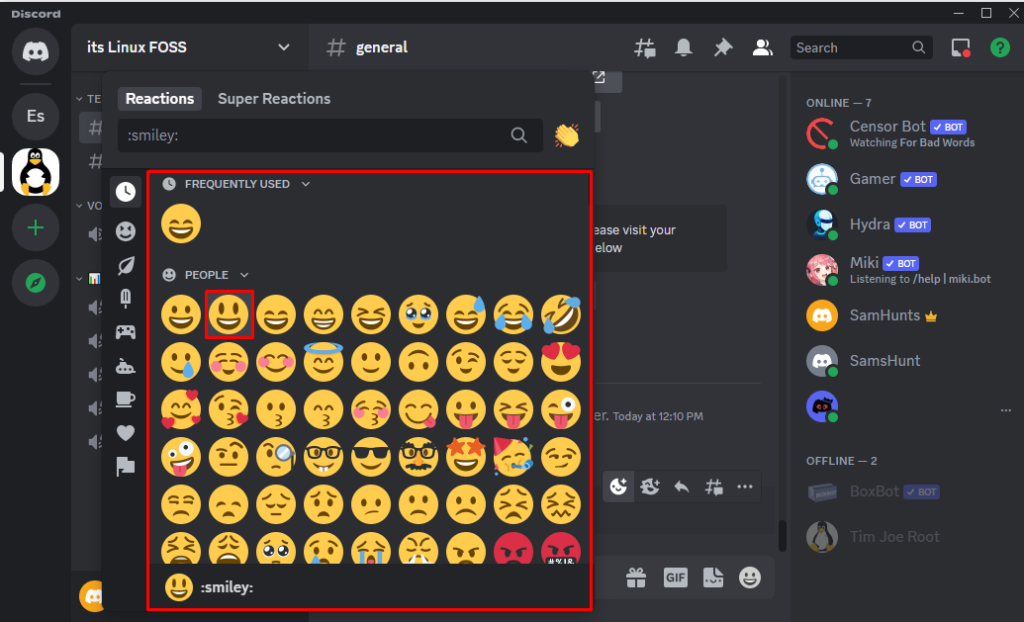Toggle the member list icon
1024x622 pixels.
pyautogui.click(x=762, y=48)
